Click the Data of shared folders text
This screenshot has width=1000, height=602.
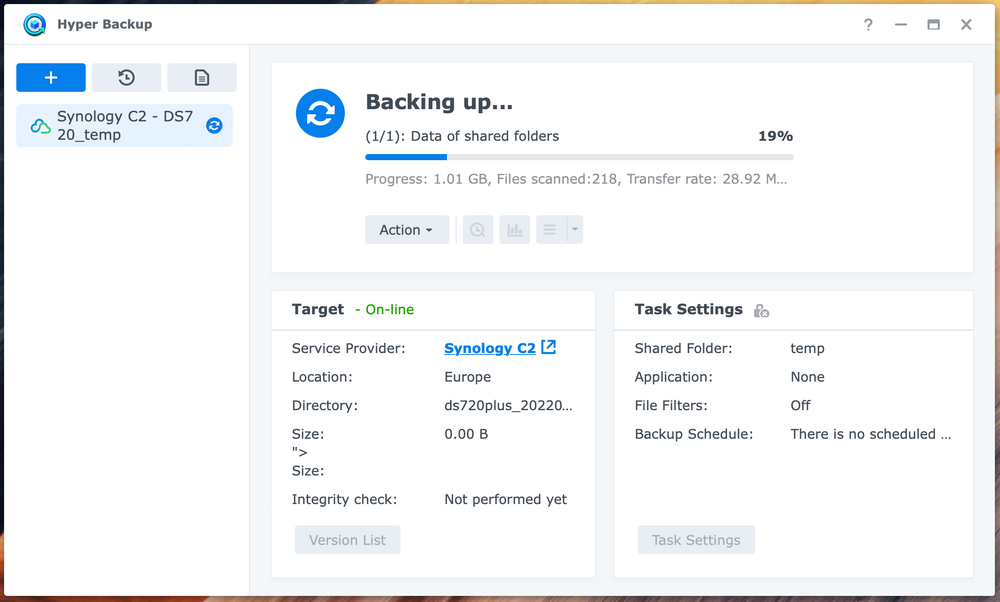click(x=485, y=136)
